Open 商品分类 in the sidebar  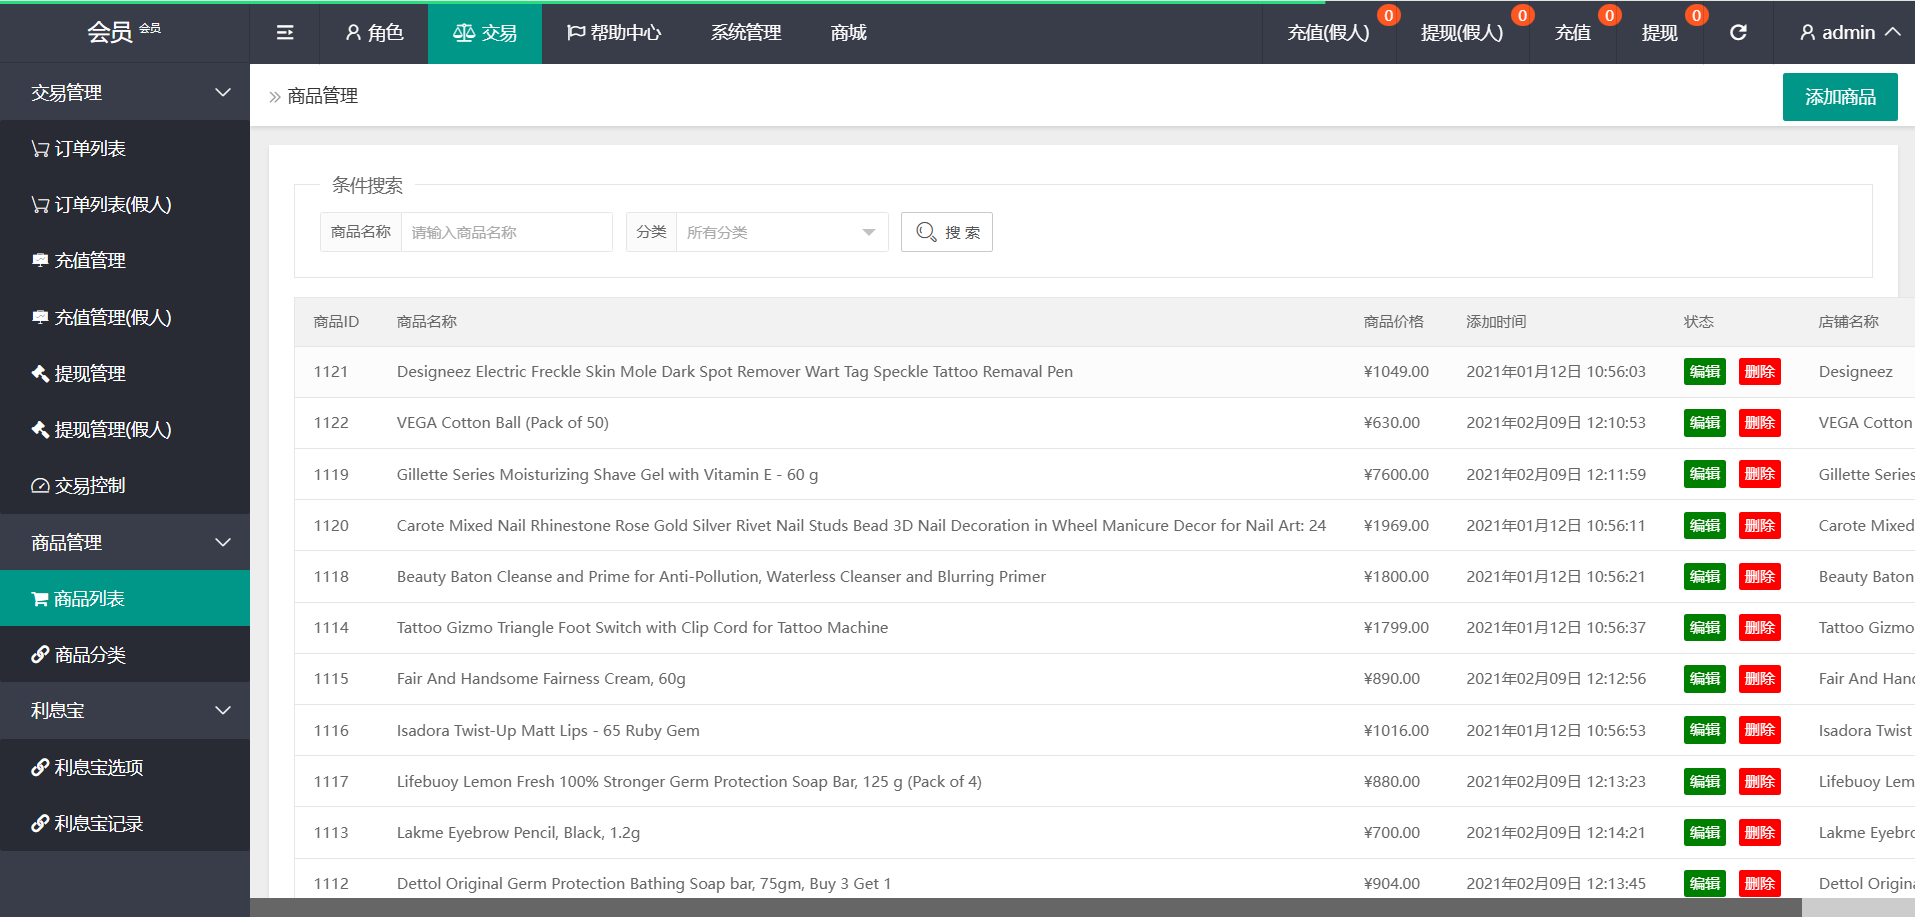click(90, 655)
